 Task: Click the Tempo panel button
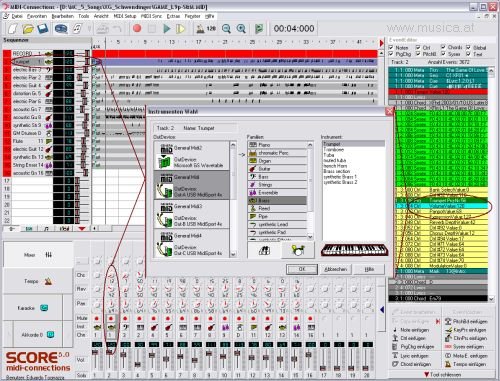(x=38, y=281)
